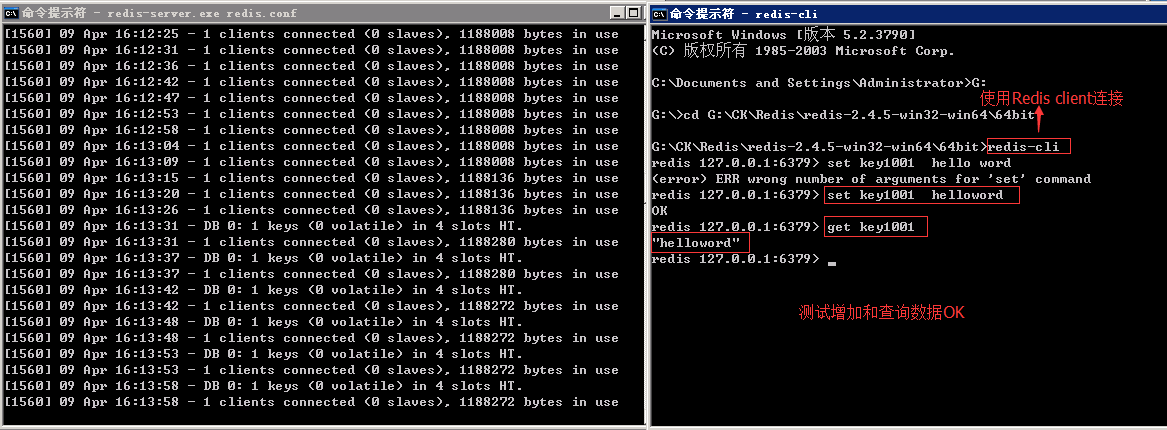Minimize the redis-server.exe command prompt window
This screenshot has width=1167, height=430.
coord(618,13)
